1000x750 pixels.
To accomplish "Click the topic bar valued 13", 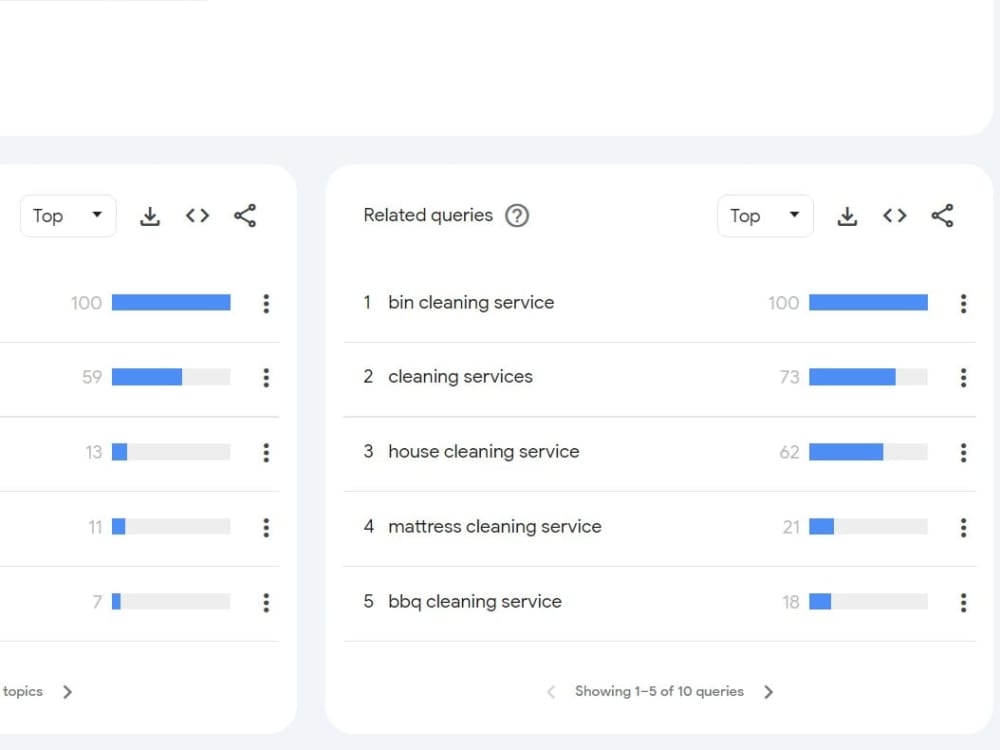I will 171,452.
